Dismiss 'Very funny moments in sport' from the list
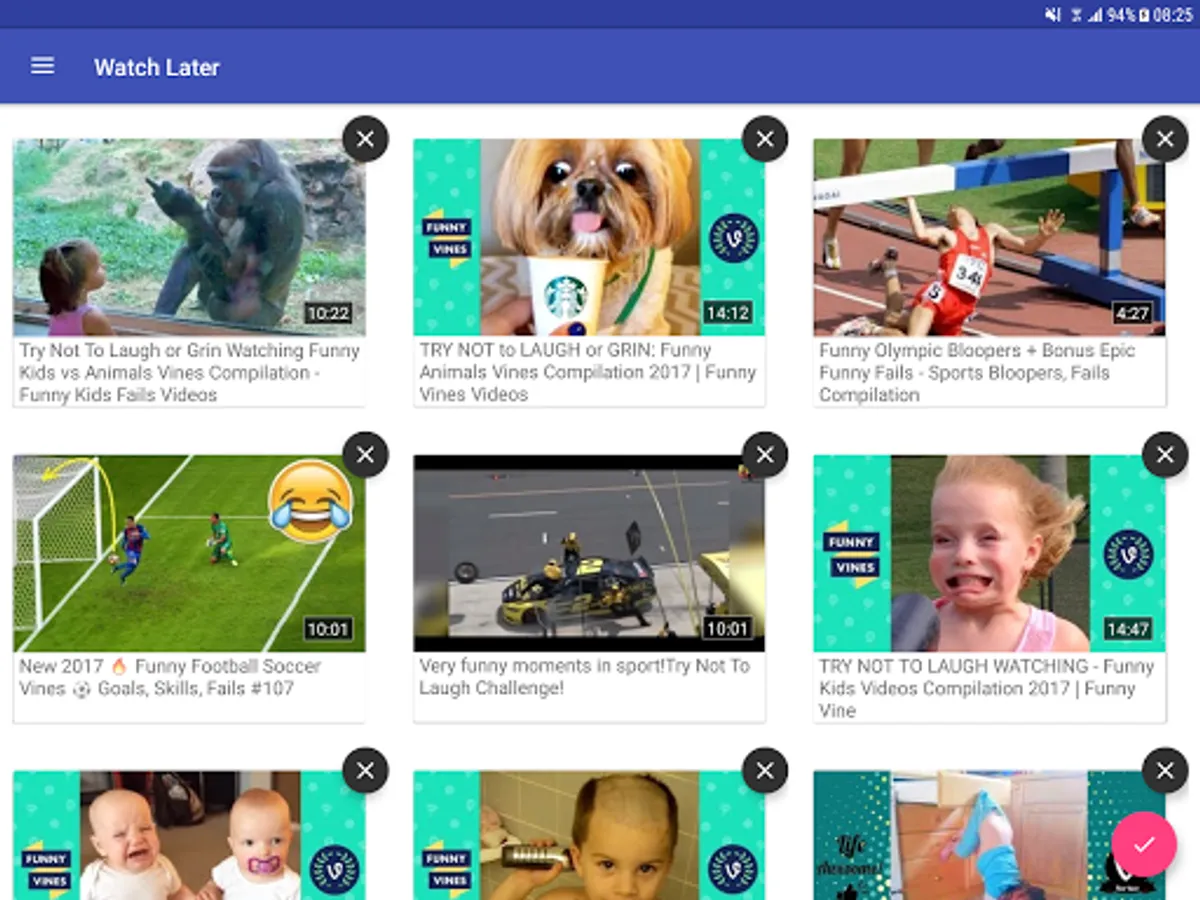 [x=765, y=455]
